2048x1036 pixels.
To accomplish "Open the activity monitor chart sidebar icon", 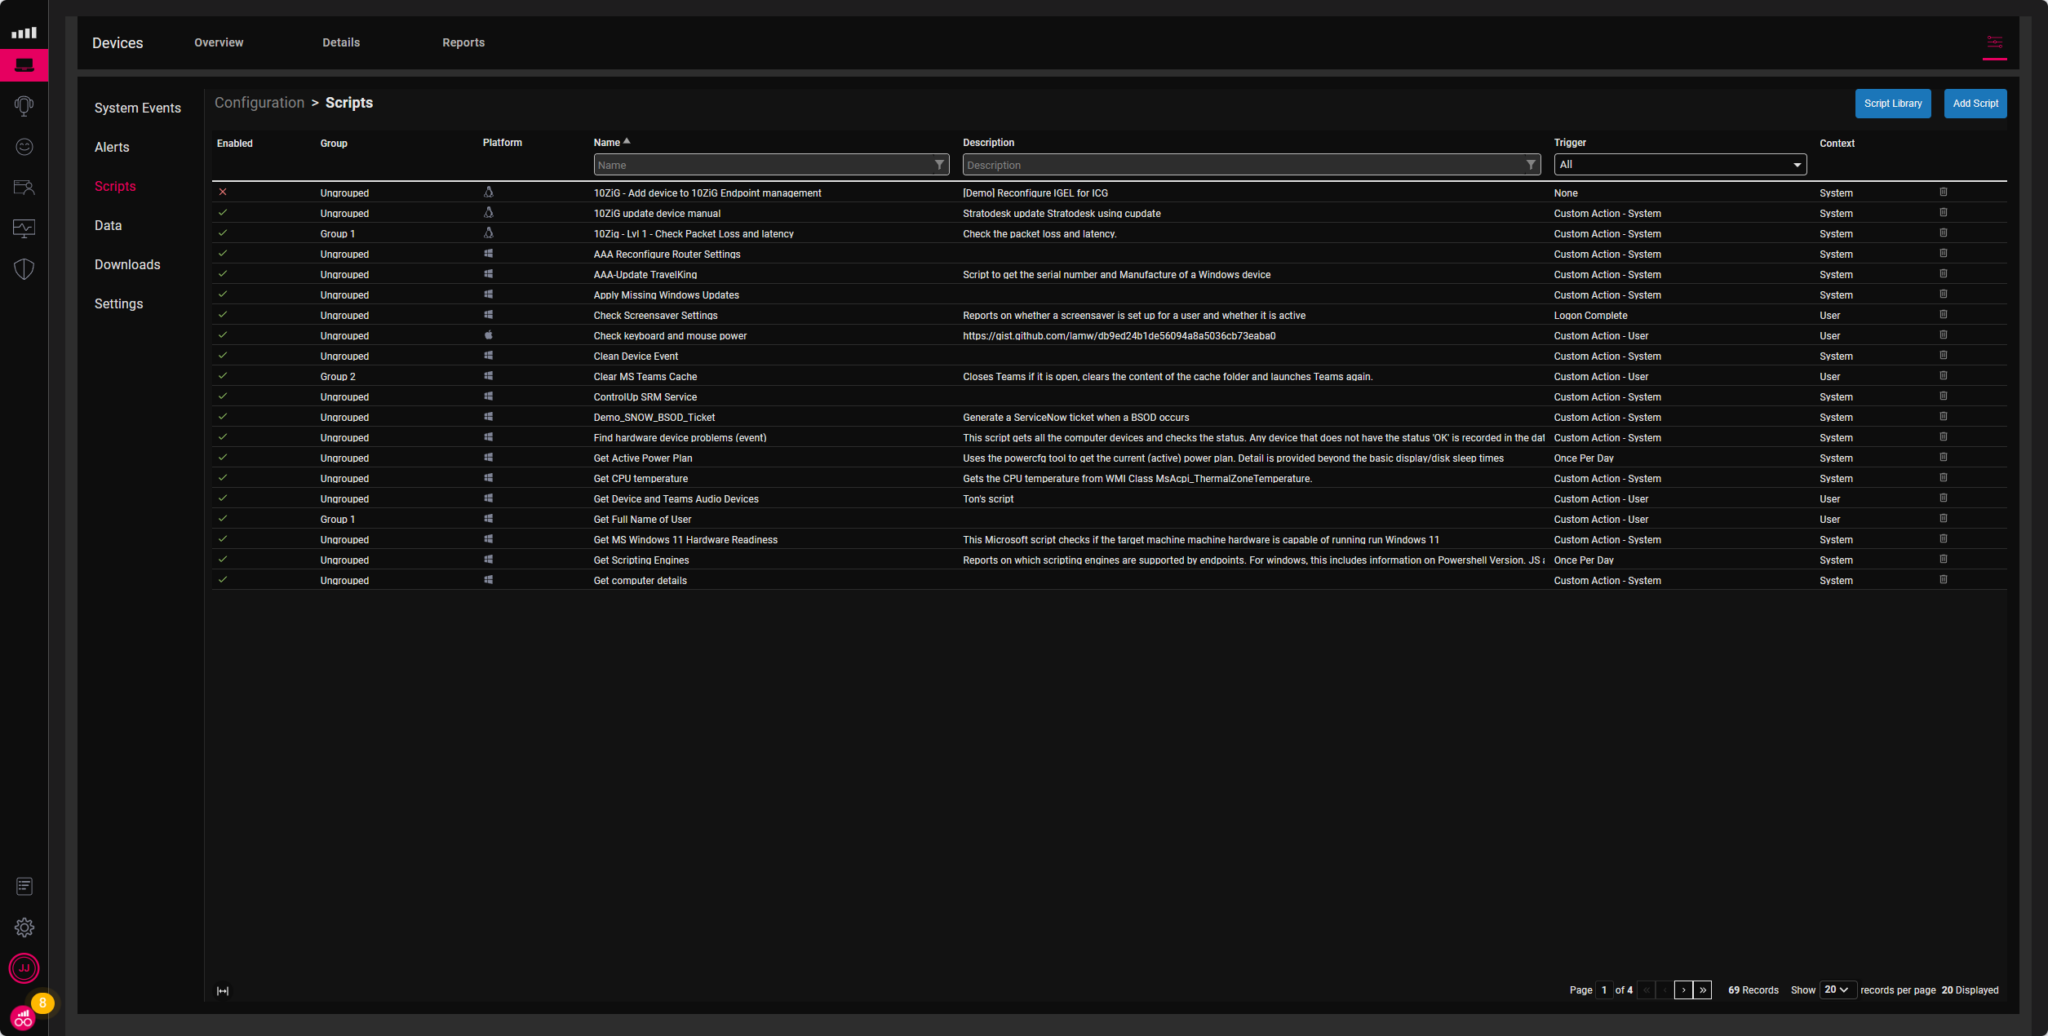I will pyautogui.click(x=23, y=228).
